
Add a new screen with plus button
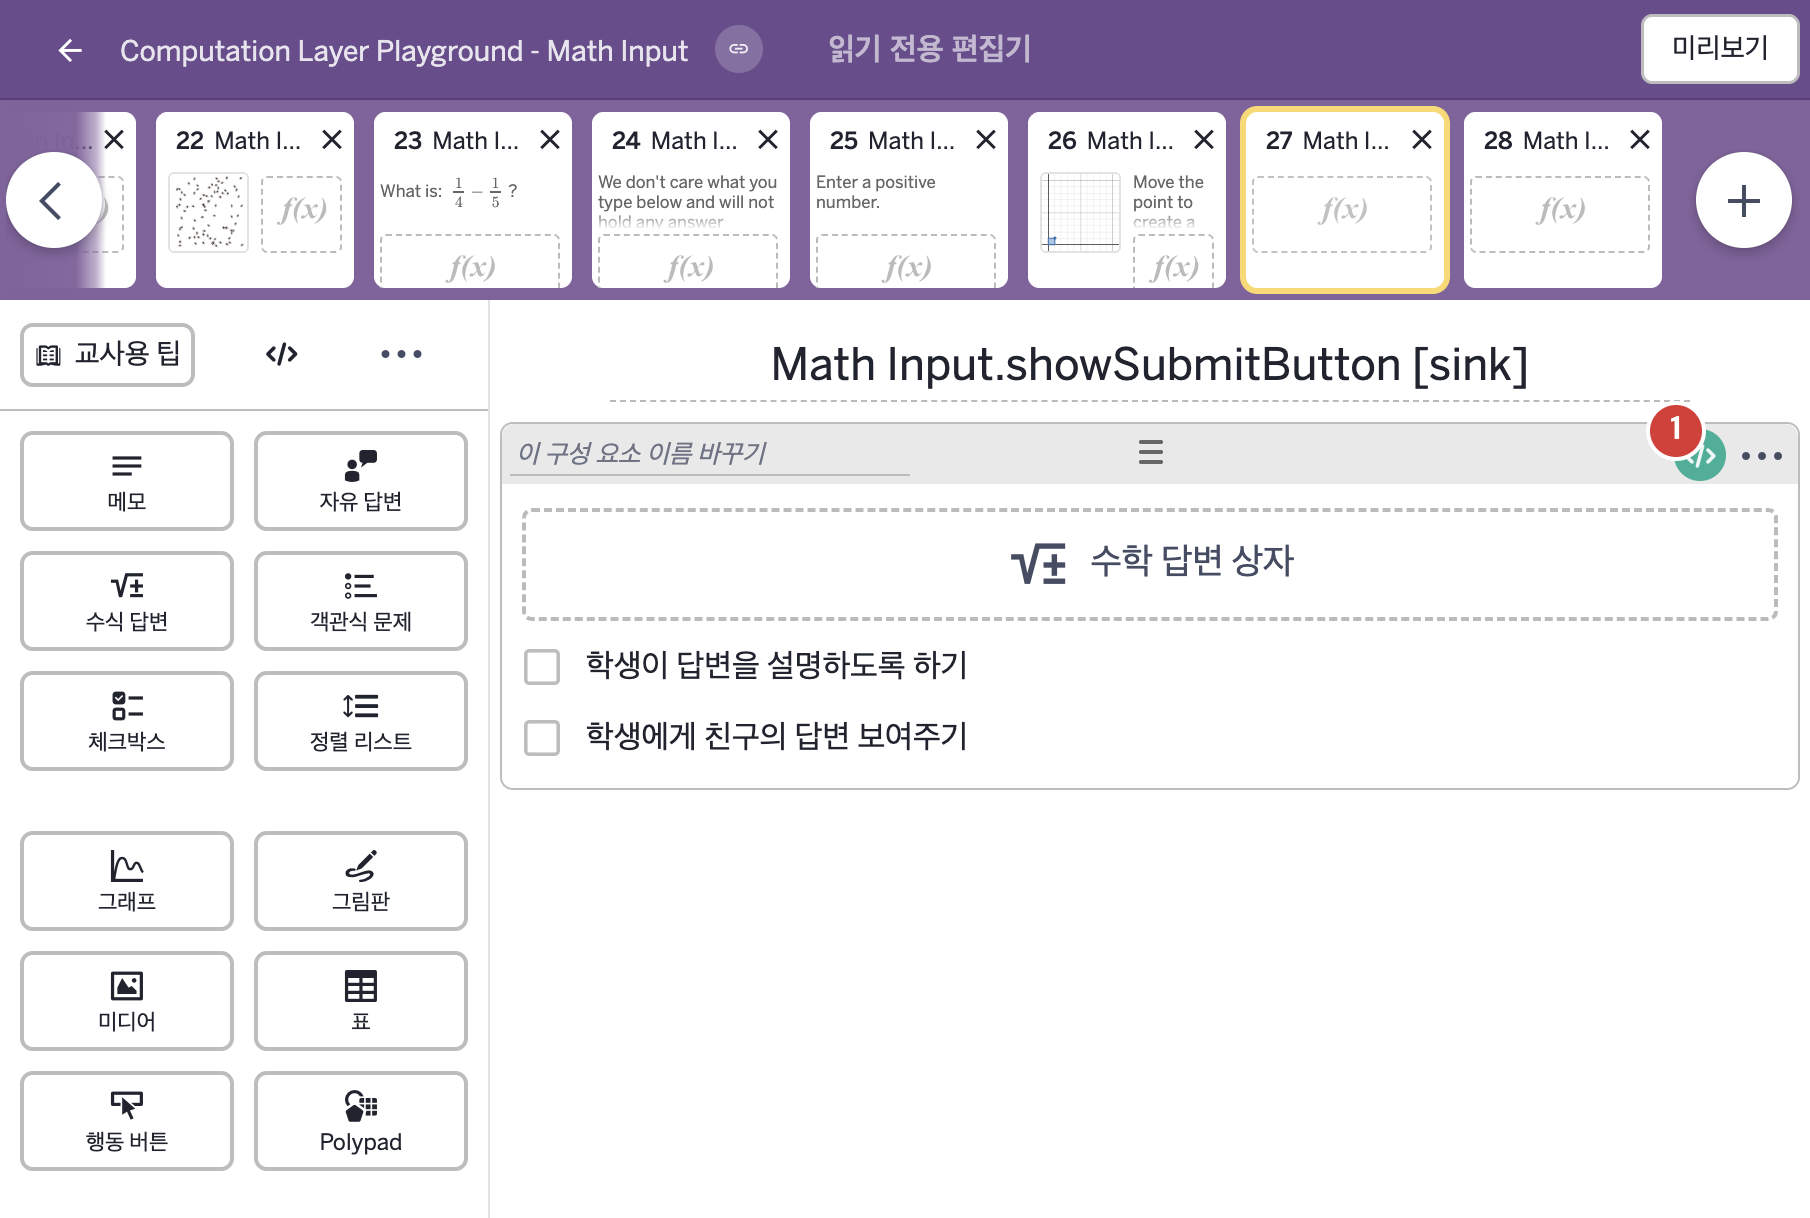pyautogui.click(x=1743, y=200)
